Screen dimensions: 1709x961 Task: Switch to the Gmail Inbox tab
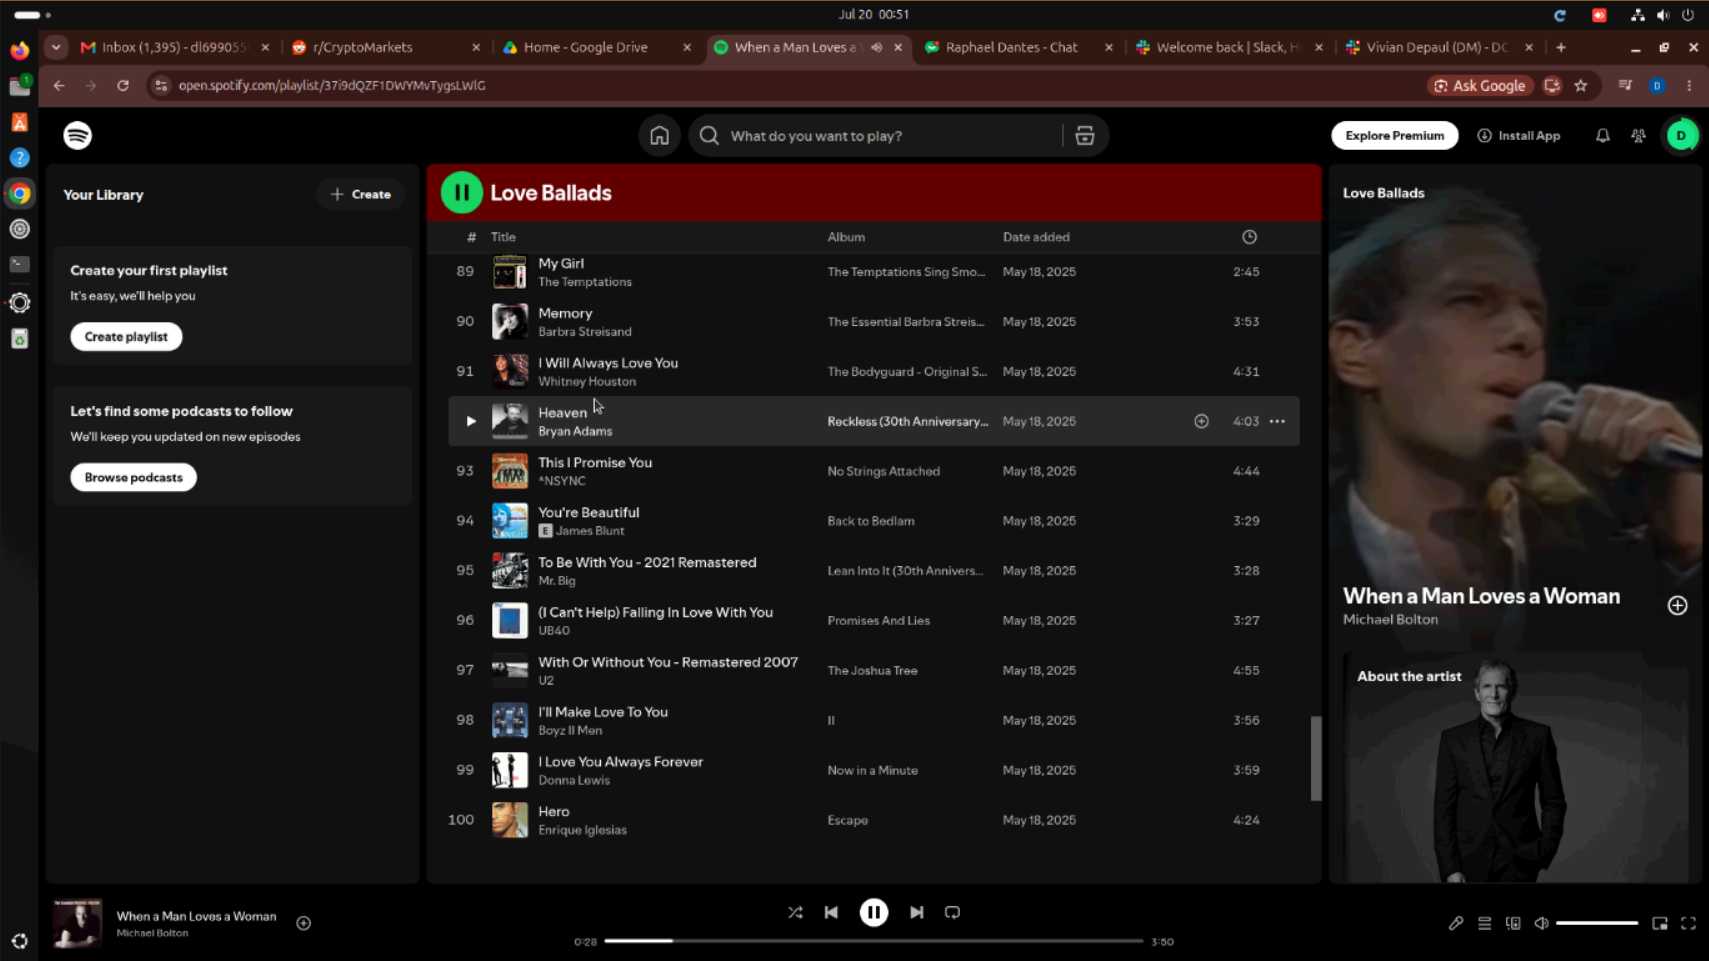pos(175,47)
